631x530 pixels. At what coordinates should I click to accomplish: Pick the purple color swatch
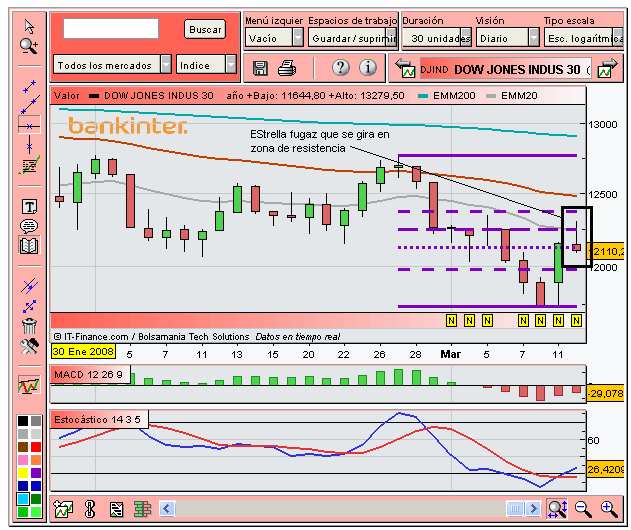(36, 472)
